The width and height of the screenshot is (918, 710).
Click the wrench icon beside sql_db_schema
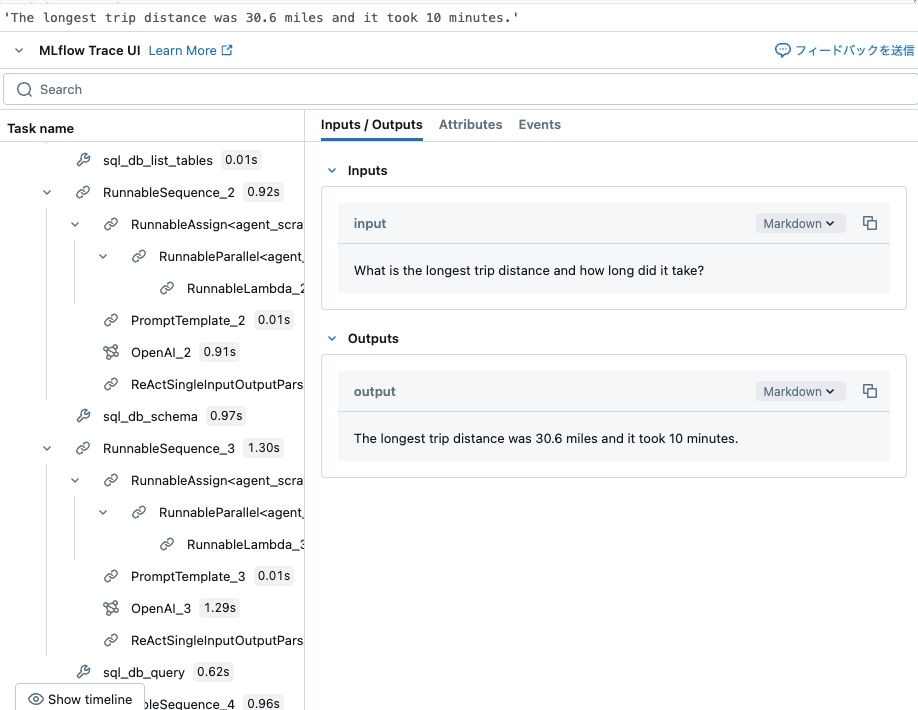(x=83, y=416)
